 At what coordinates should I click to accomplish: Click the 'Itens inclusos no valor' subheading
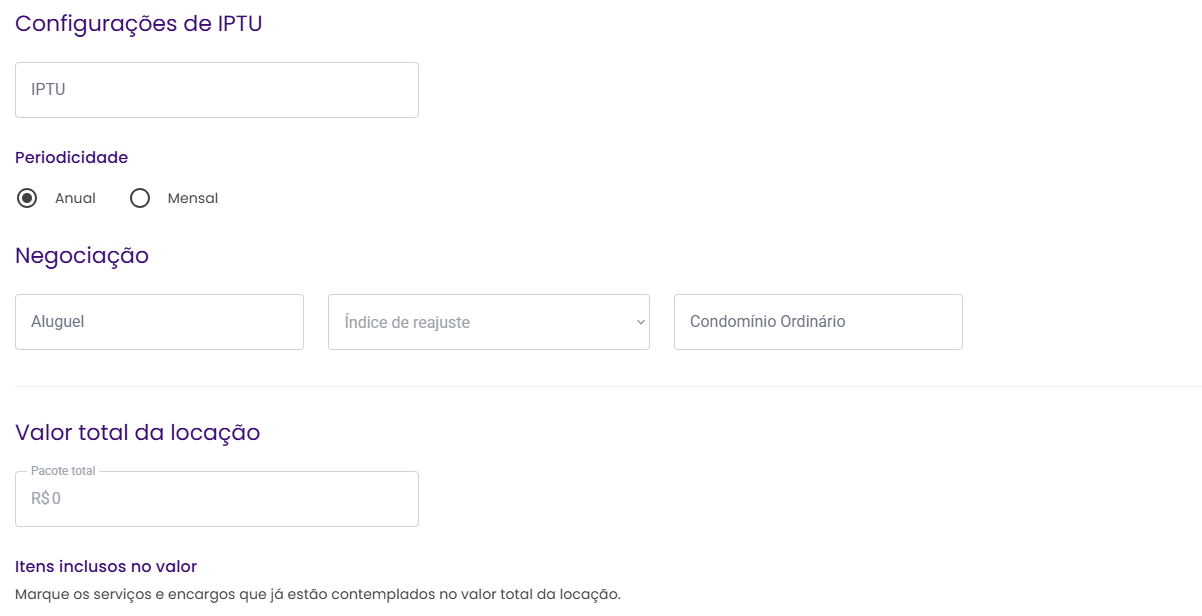click(x=106, y=567)
